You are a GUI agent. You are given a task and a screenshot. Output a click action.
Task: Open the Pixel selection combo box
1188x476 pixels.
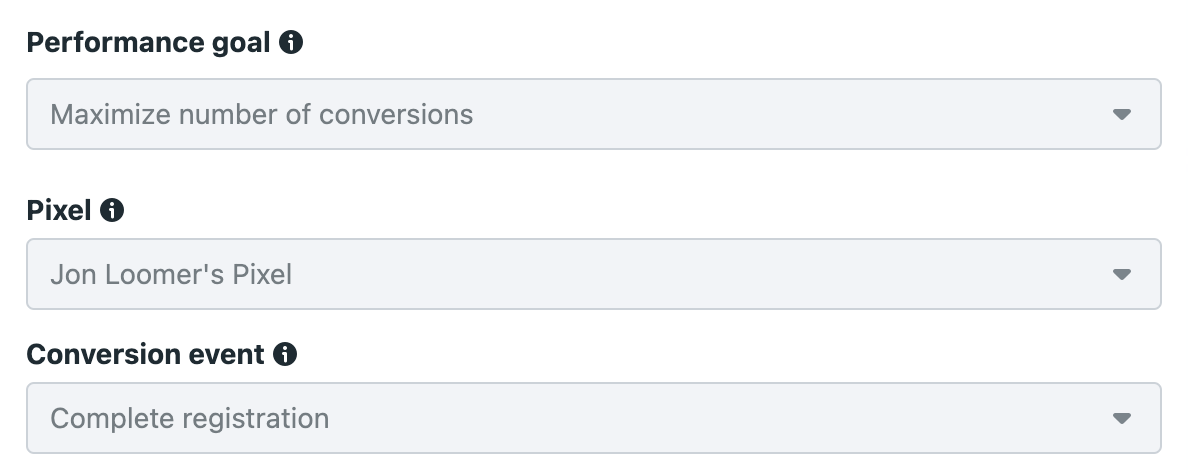(594, 274)
